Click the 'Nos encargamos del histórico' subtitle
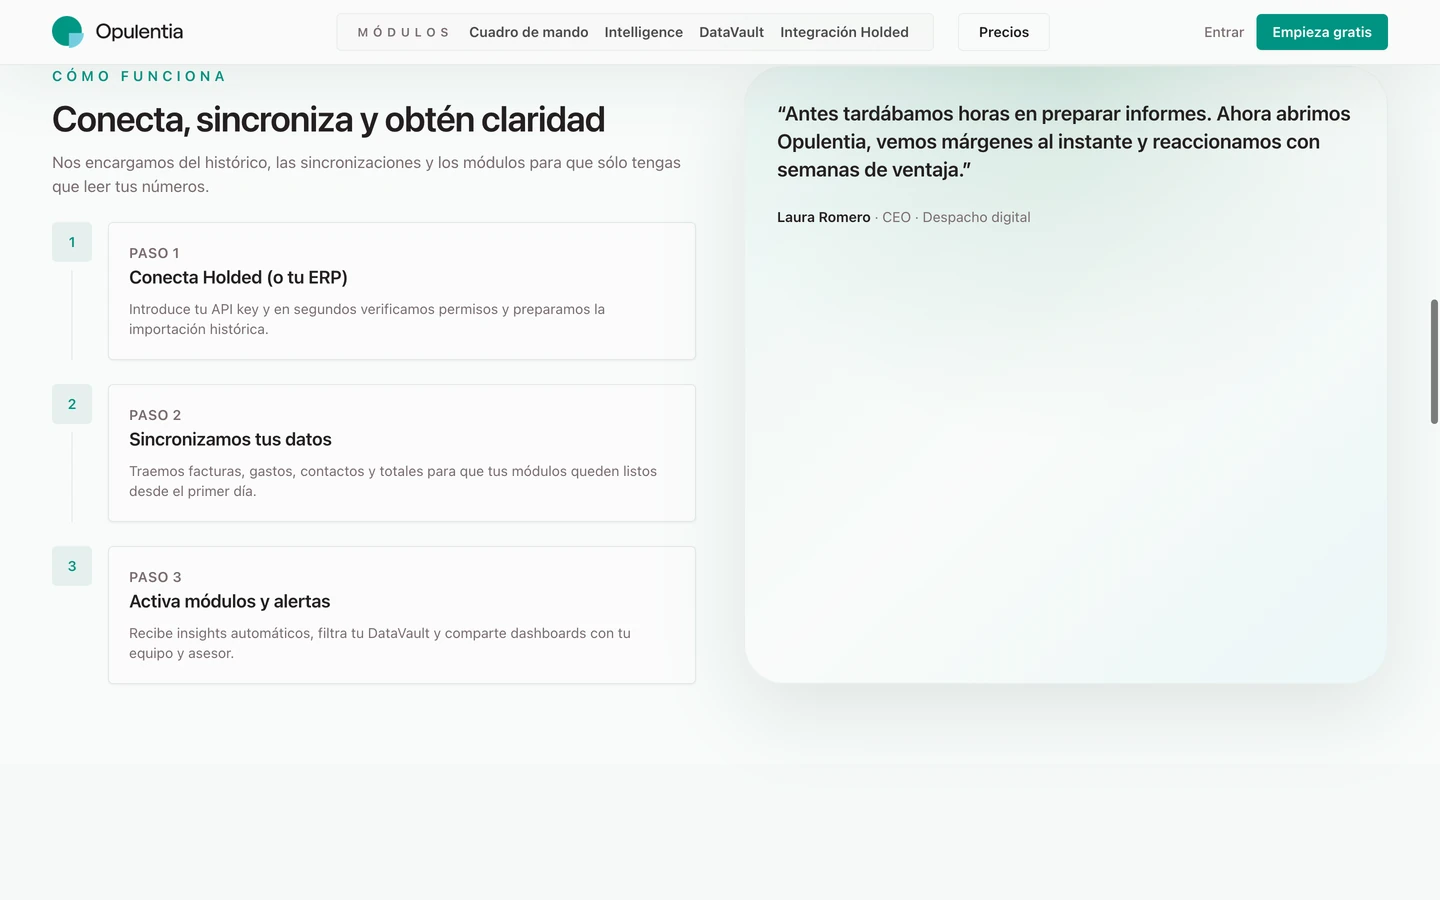 click(366, 174)
